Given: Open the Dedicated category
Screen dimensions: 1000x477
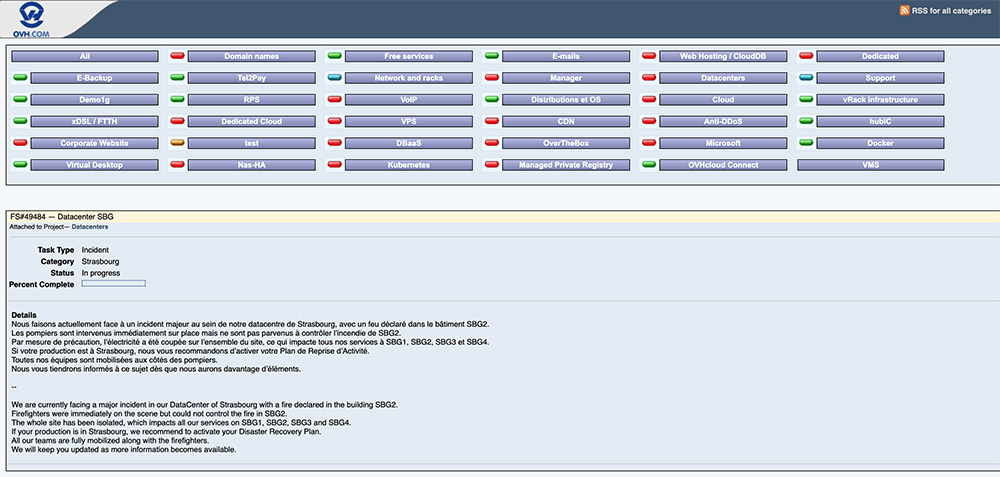Looking at the screenshot, I should [880, 56].
